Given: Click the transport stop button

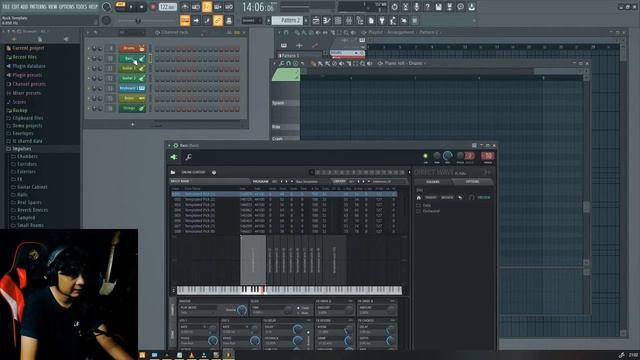Looking at the screenshot, I should pos(141,7).
